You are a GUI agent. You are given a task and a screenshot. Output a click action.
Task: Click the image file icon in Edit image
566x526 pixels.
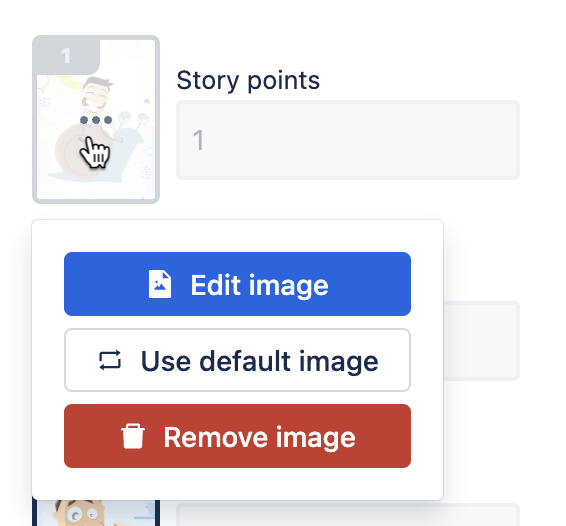point(160,284)
